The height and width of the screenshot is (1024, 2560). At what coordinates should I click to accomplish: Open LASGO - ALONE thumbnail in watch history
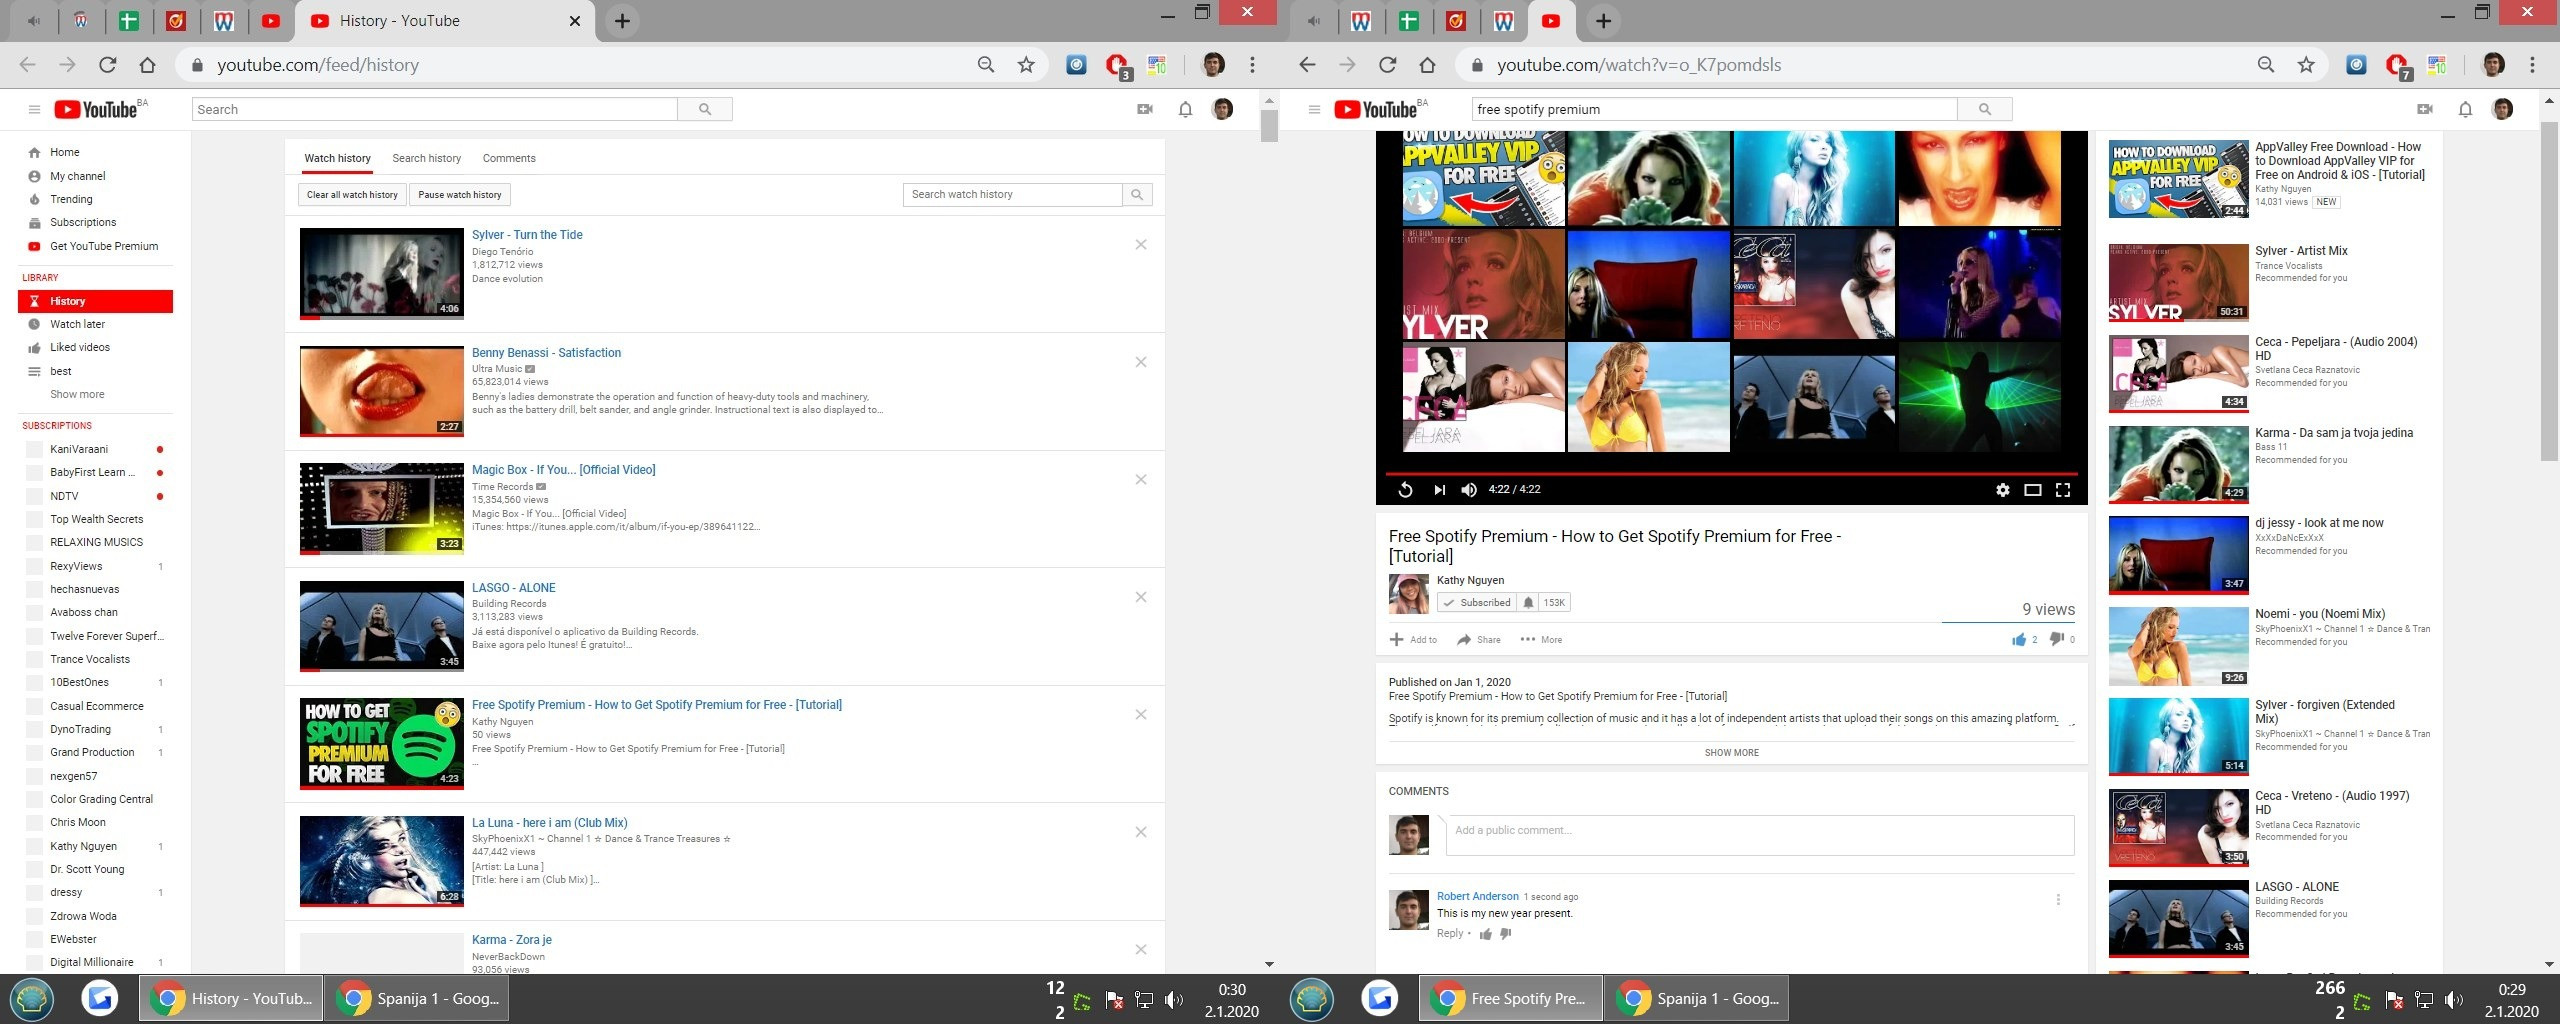[x=382, y=626]
